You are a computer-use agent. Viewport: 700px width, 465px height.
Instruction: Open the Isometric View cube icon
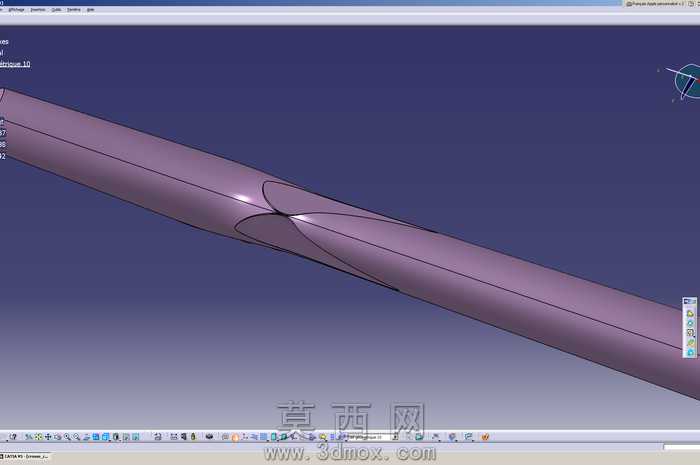click(106, 437)
